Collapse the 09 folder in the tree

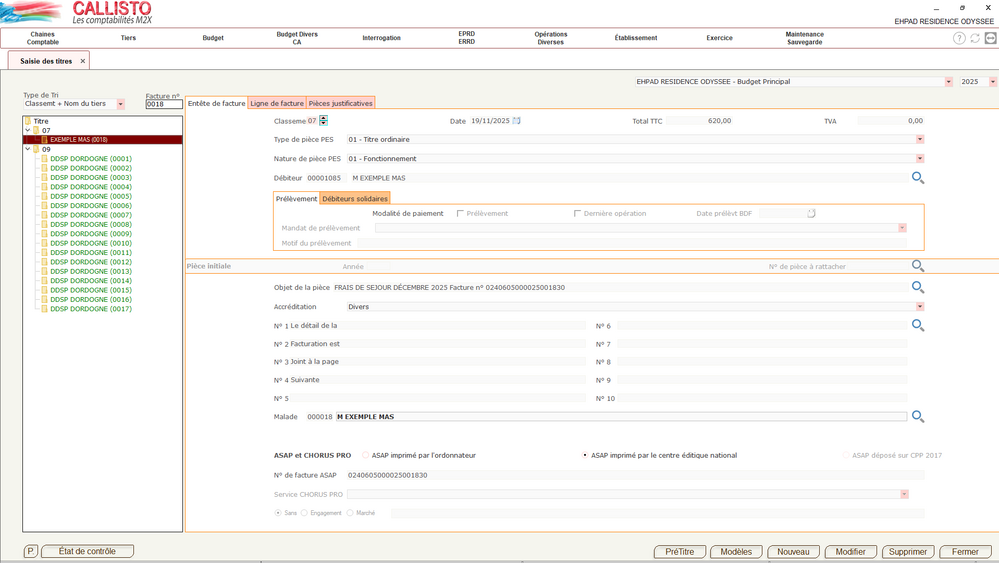pos(28,150)
